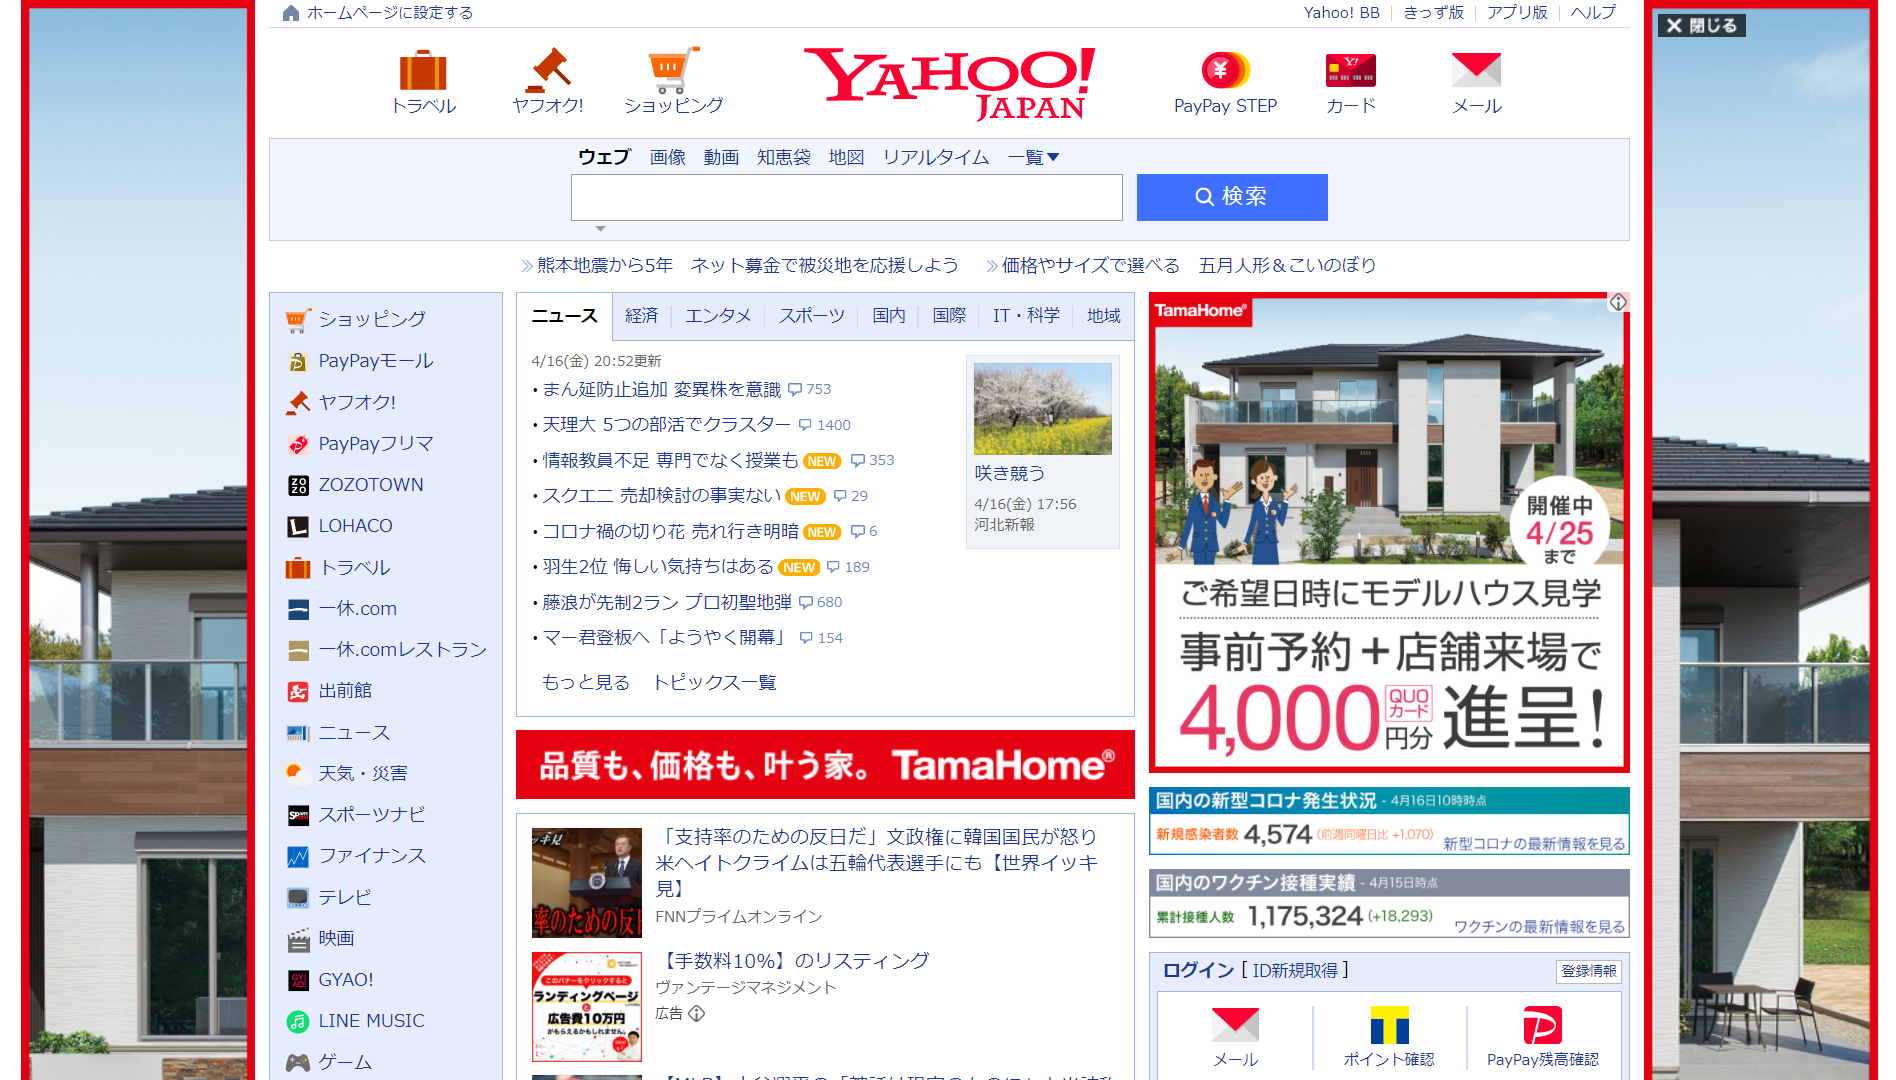
Task: Open the ランディングページ ad thumbnail
Action: pyautogui.click(x=587, y=1007)
